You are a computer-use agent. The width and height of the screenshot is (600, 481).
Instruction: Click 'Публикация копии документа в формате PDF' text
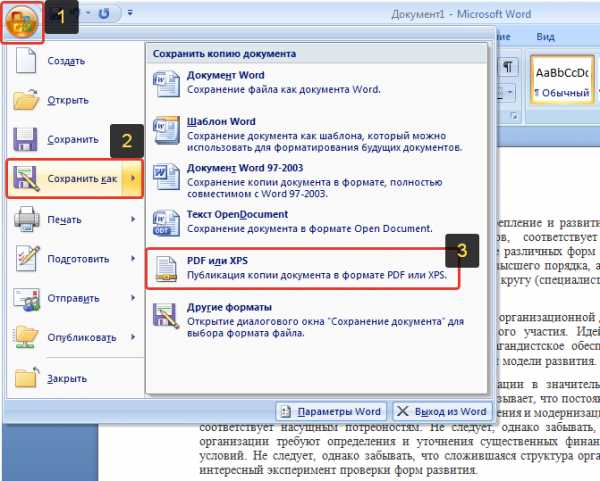coord(317,275)
